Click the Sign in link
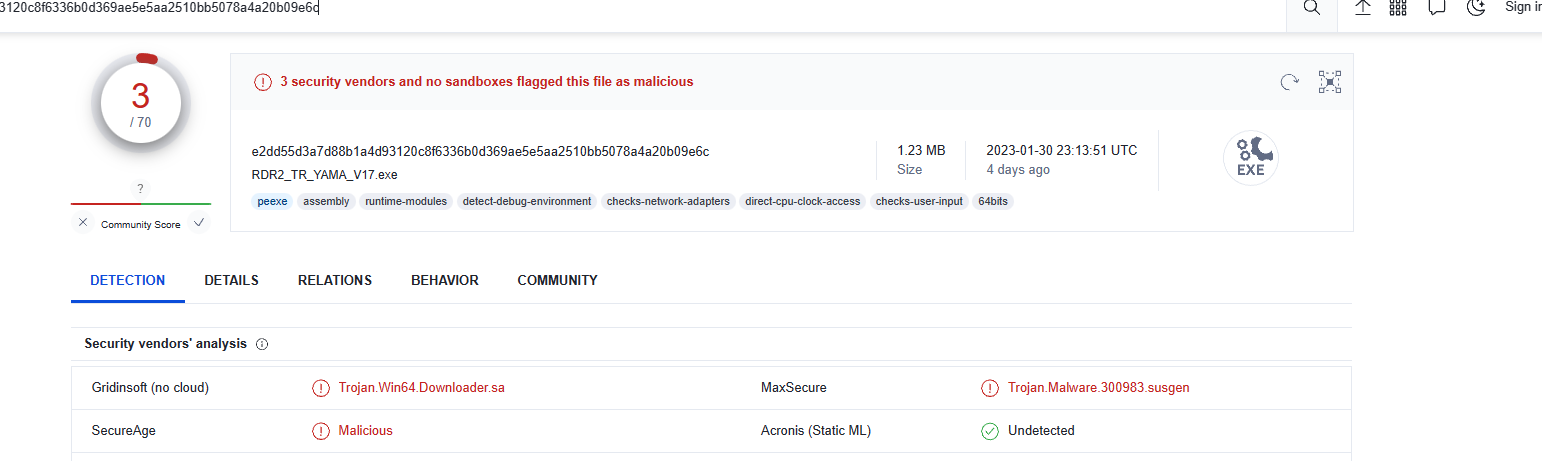1542x461 pixels. pos(1523,7)
